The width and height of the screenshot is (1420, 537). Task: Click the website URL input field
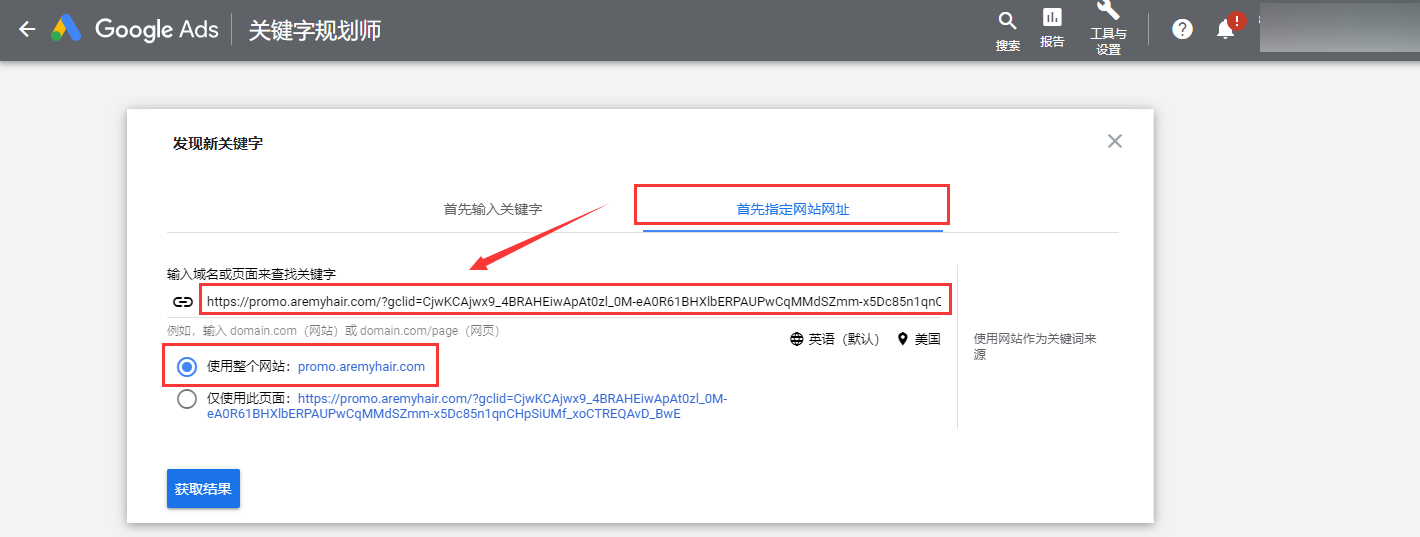574,301
